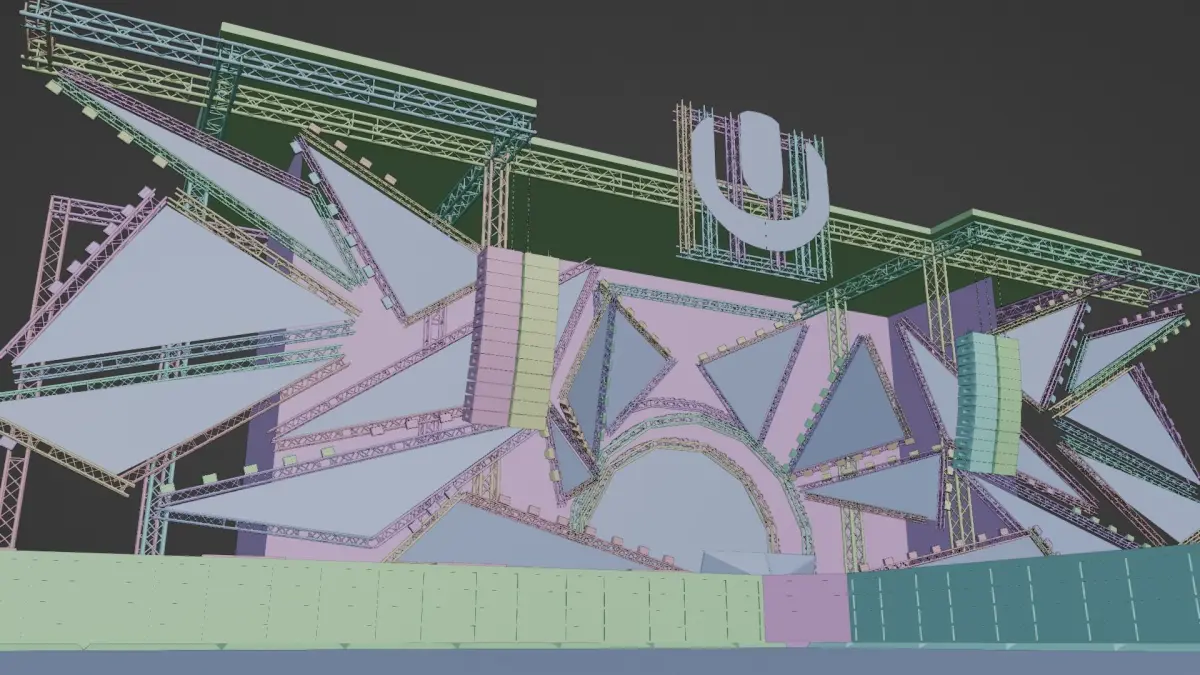This screenshot has width=1200, height=675.
Task: Select the light green front barrier wall
Action: click(381, 599)
